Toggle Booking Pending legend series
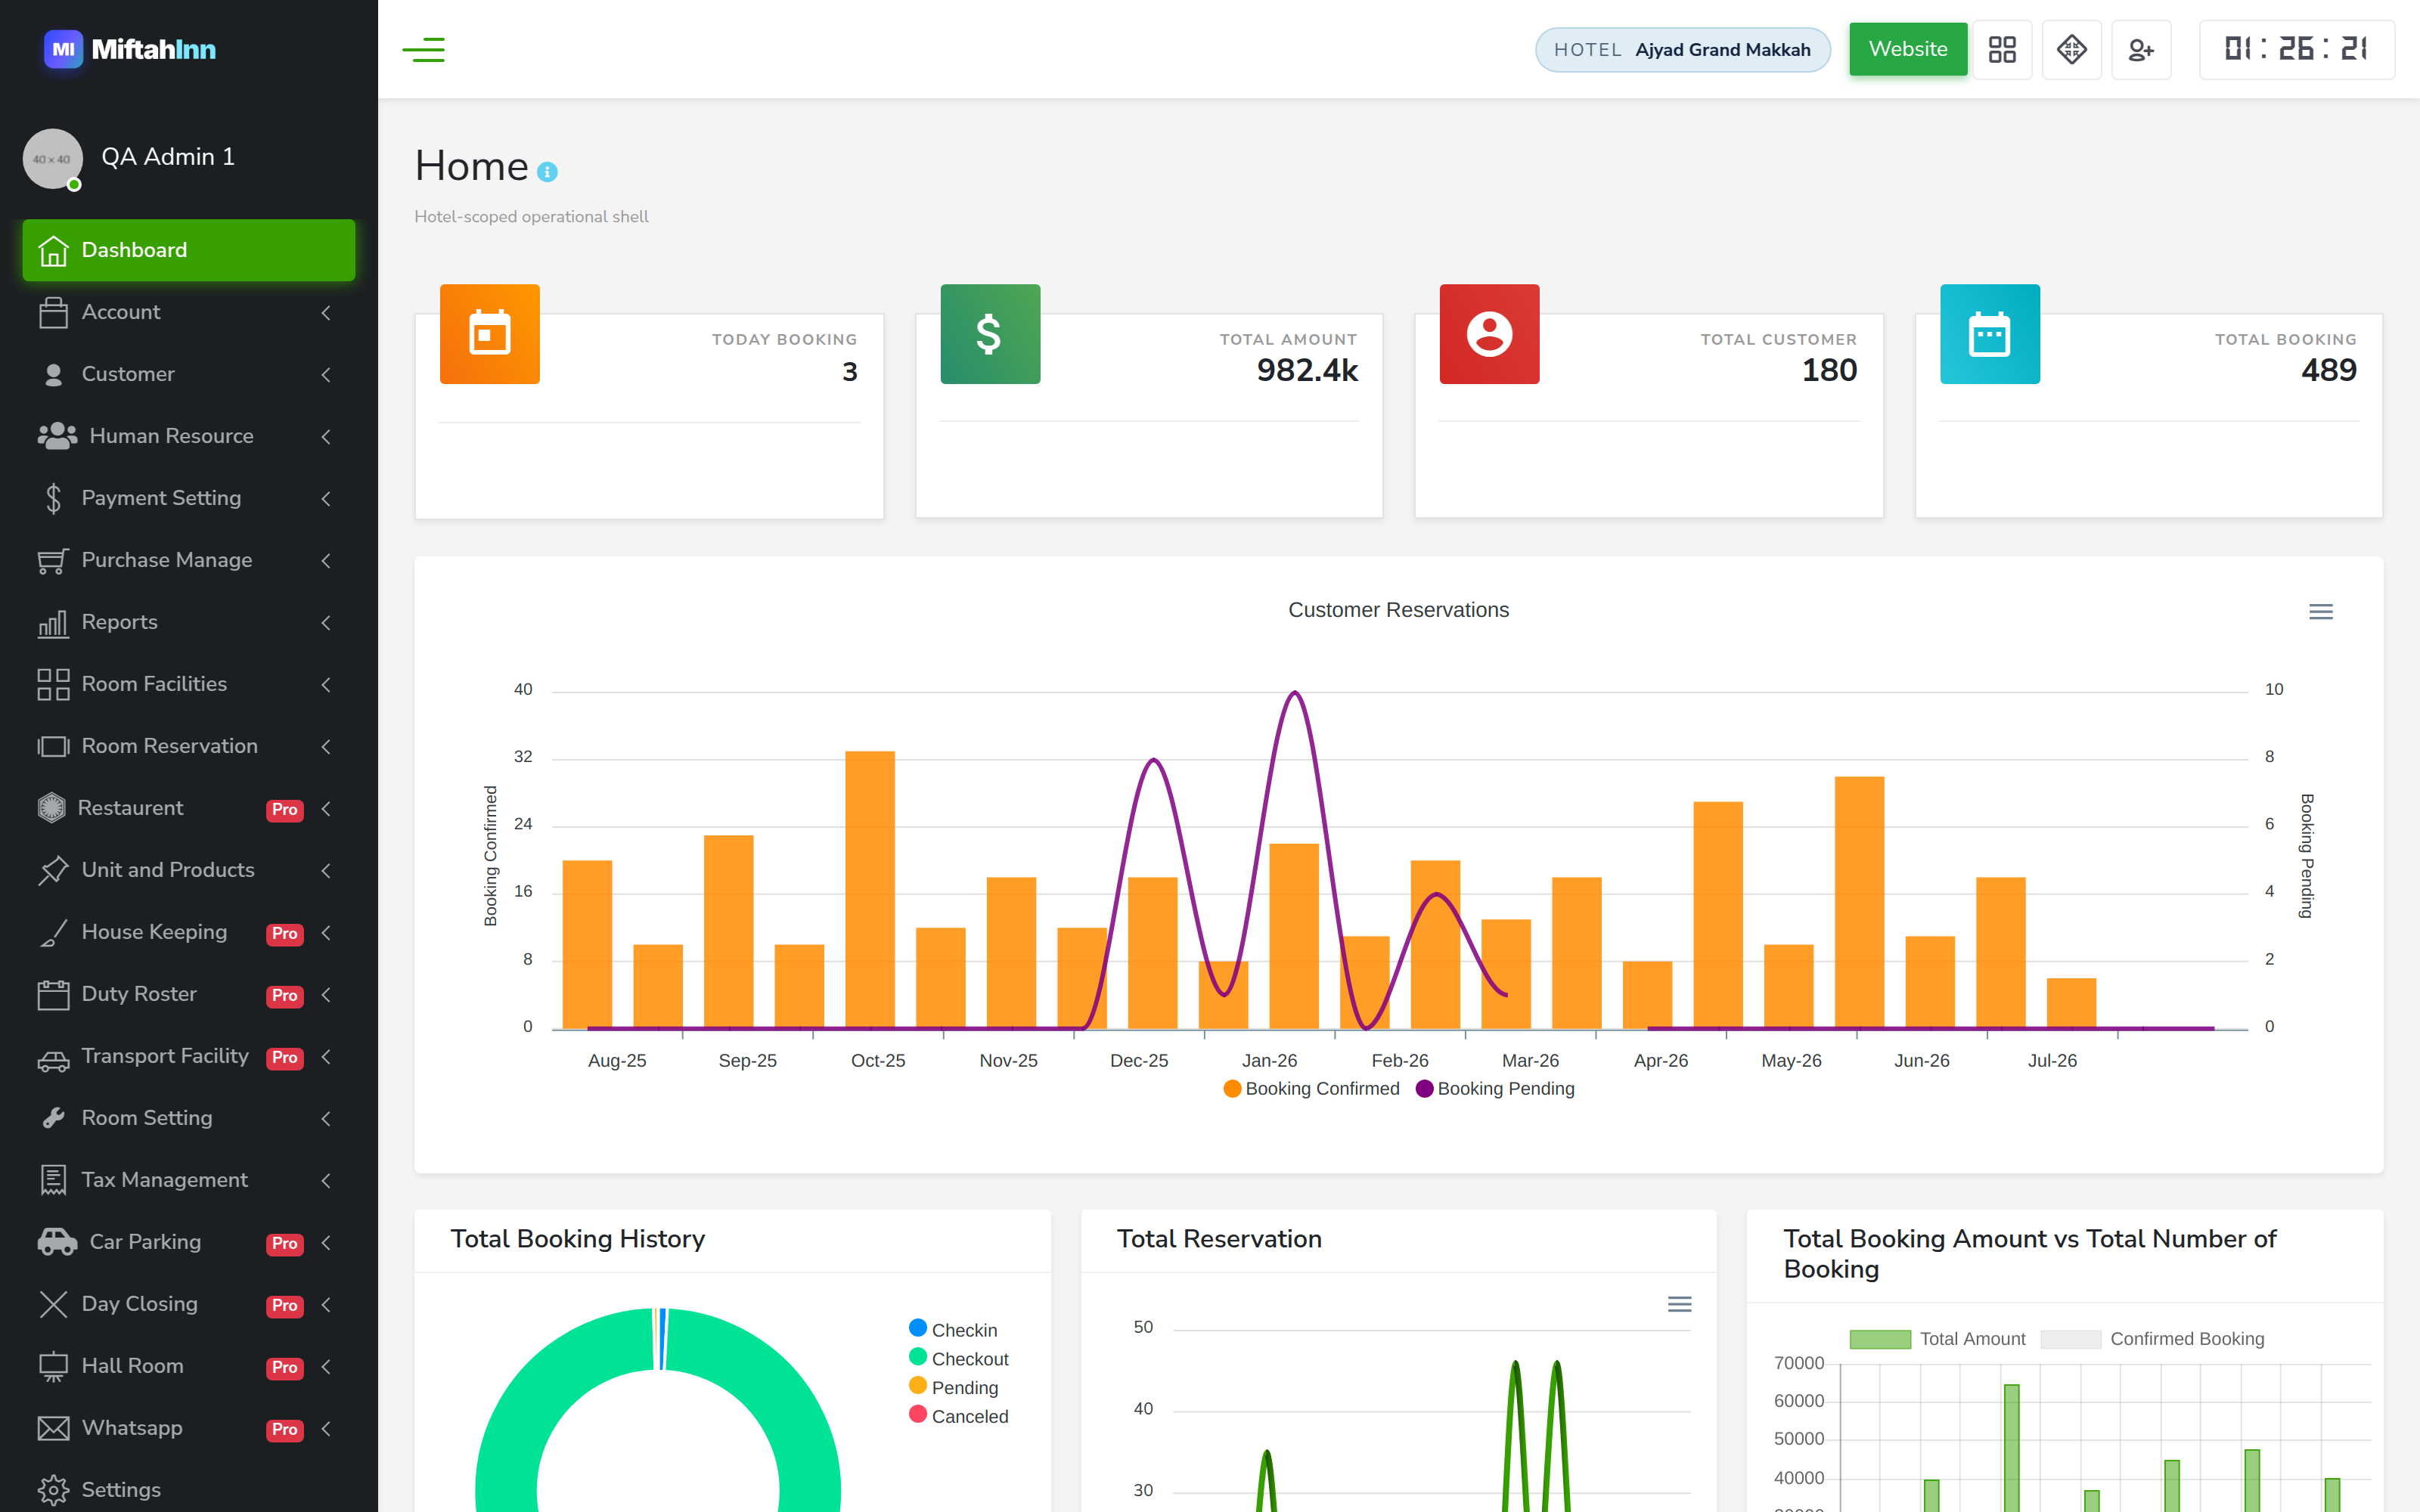Screen dimensions: 2420x1512 tap(1495, 1088)
